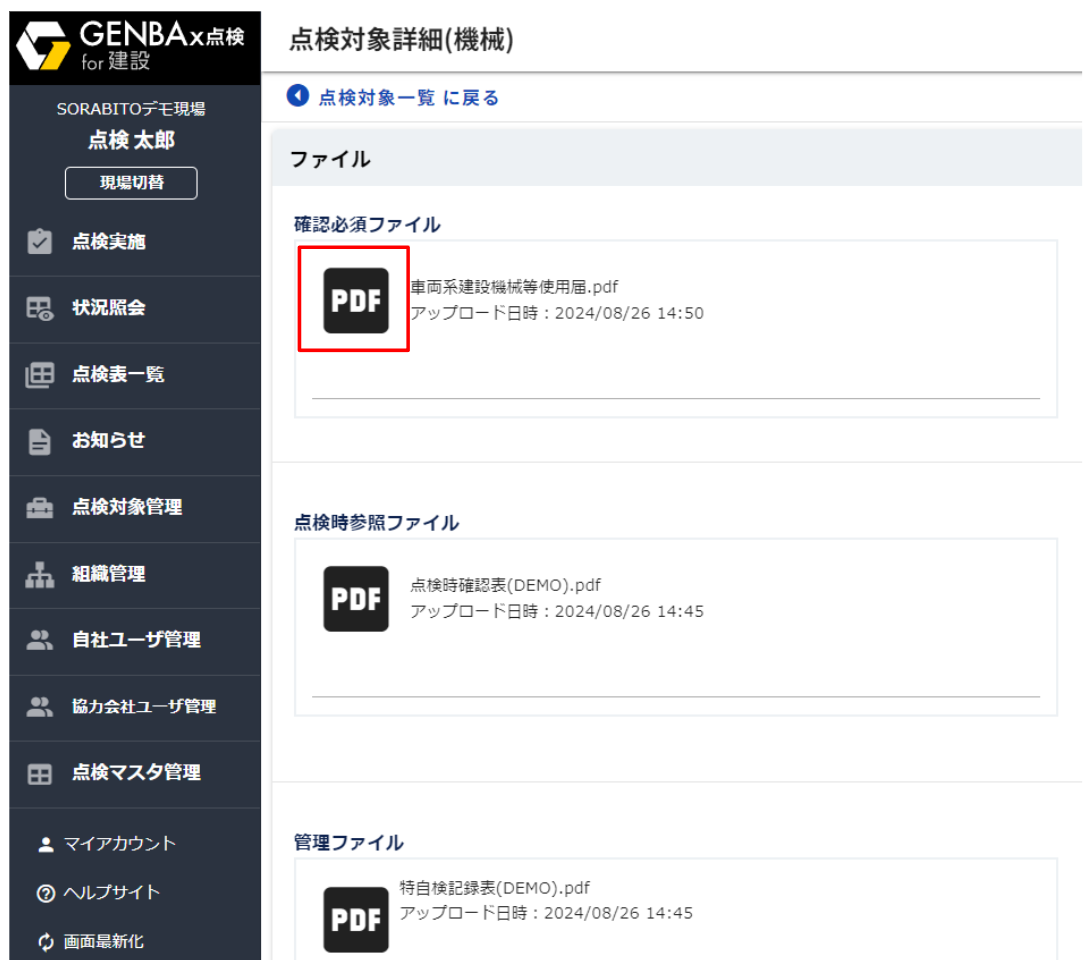Click the 組織管理 hierarchy icon
The width and height of the screenshot is (1087, 960).
[39, 575]
